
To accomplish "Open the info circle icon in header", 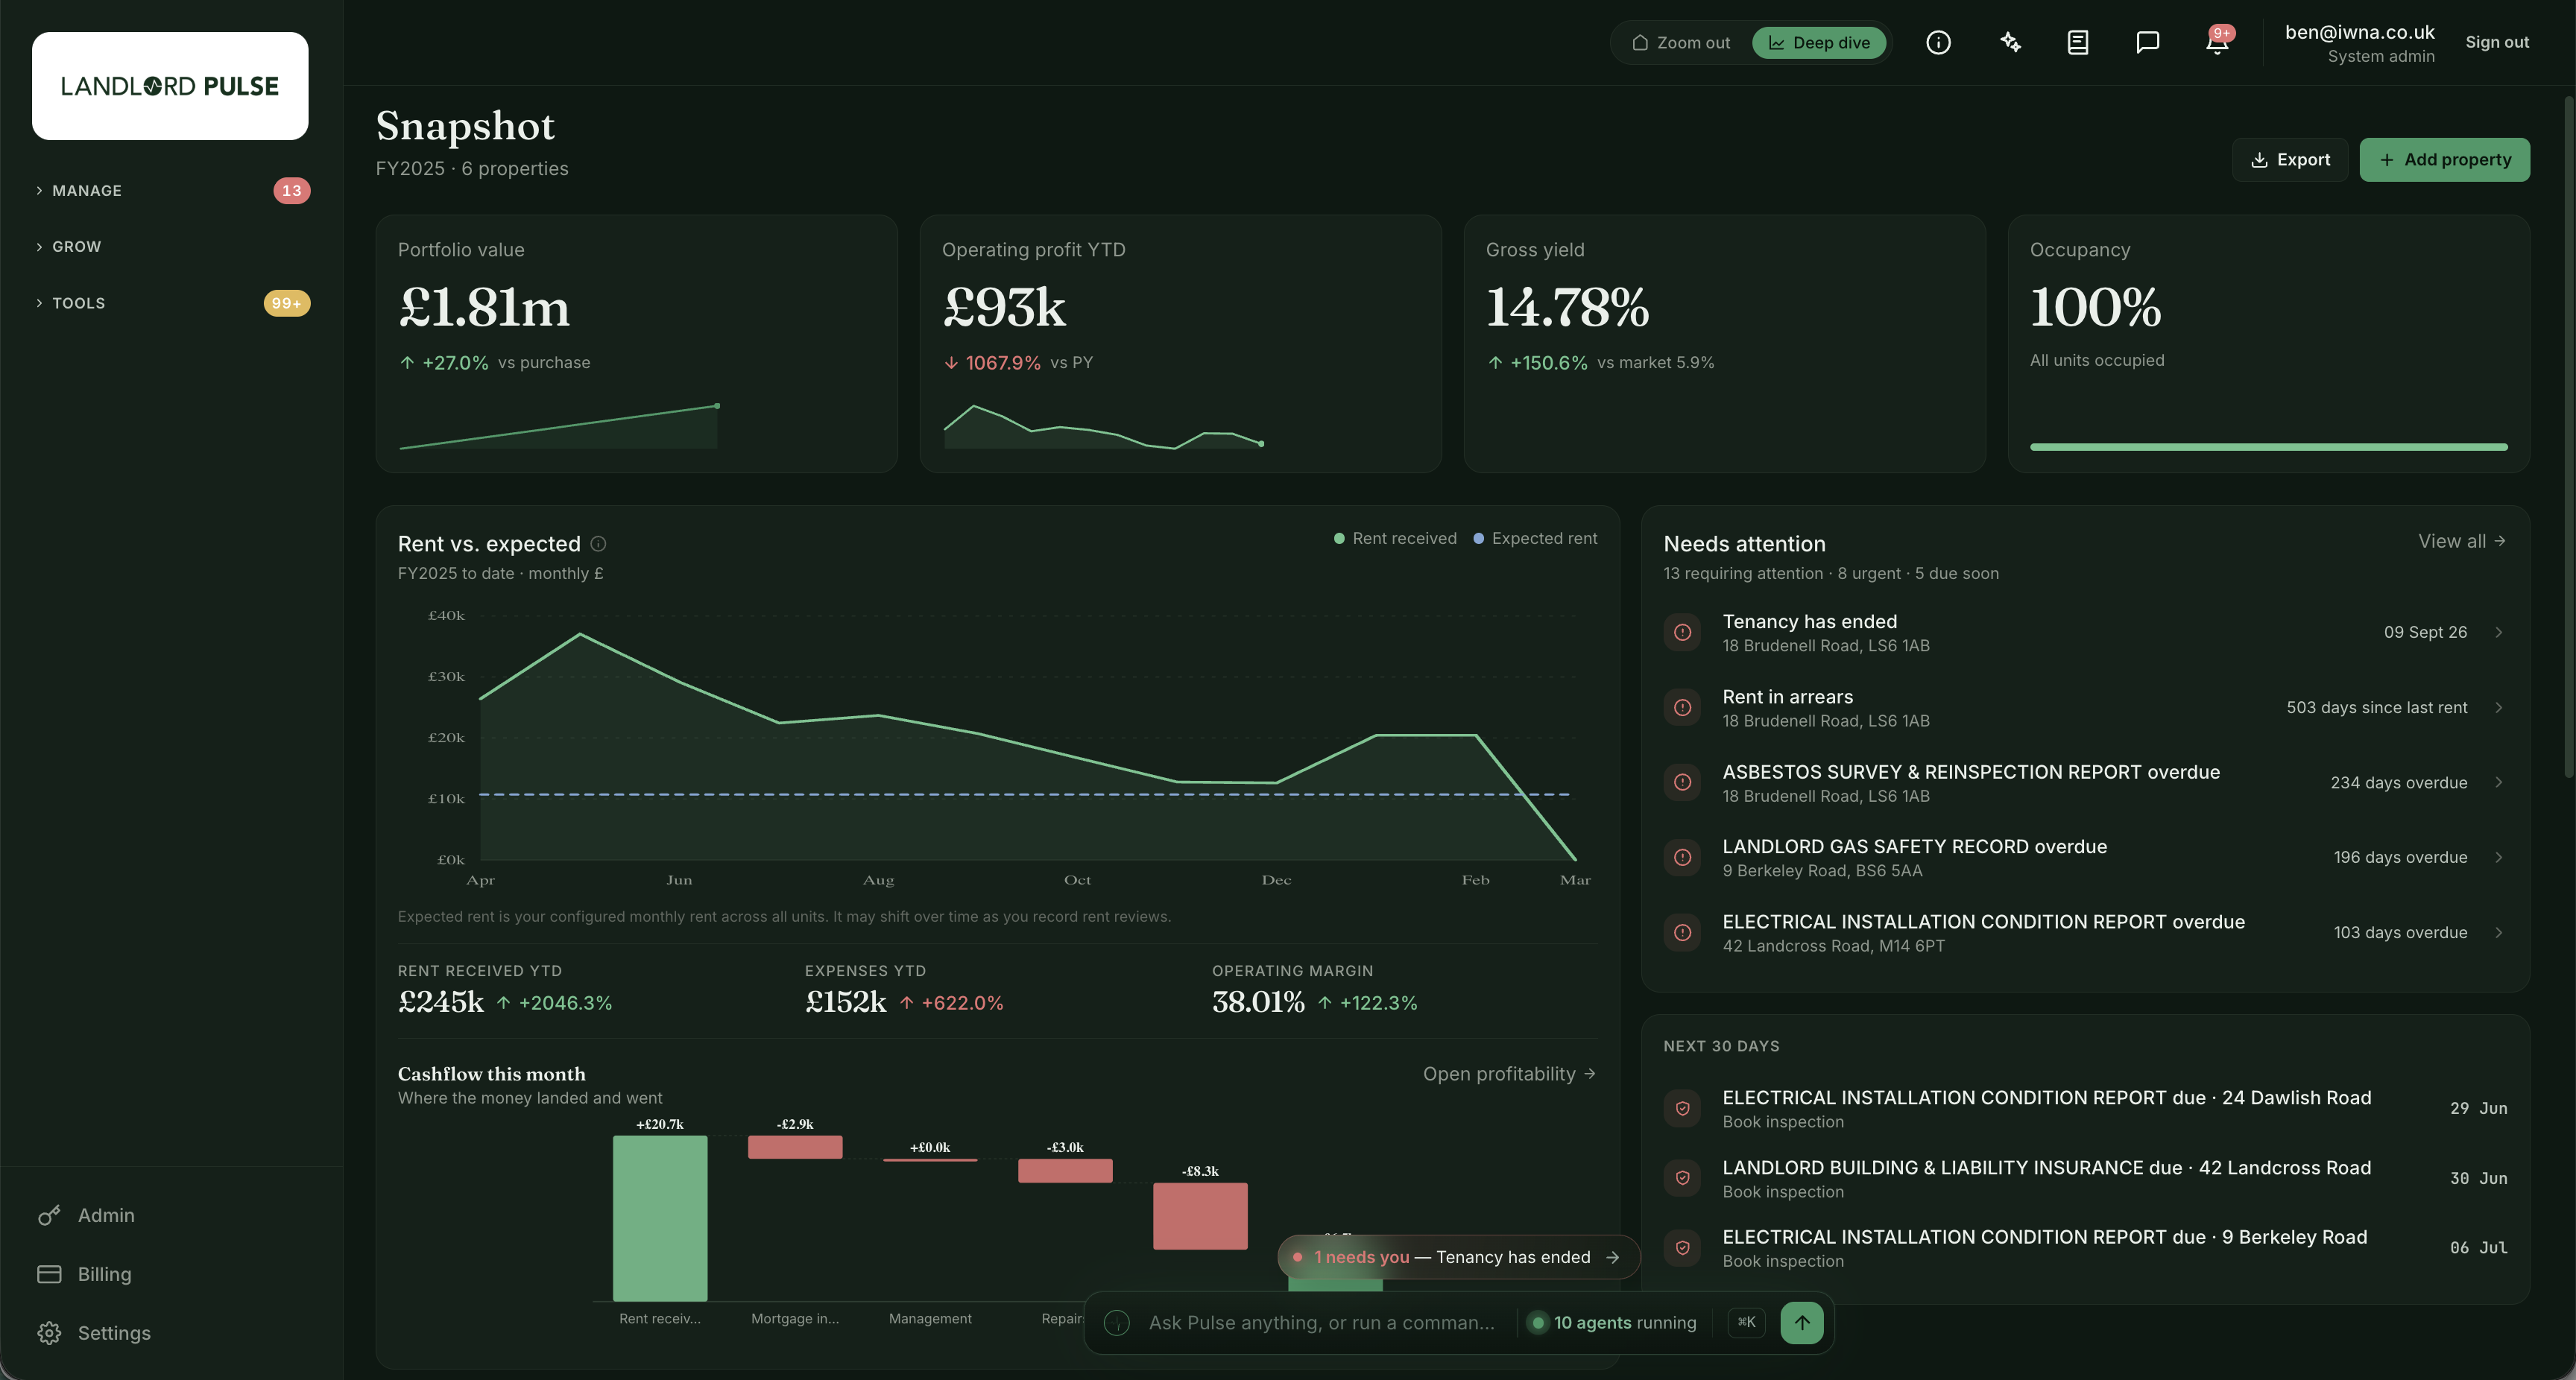I will coord(1938,42).
